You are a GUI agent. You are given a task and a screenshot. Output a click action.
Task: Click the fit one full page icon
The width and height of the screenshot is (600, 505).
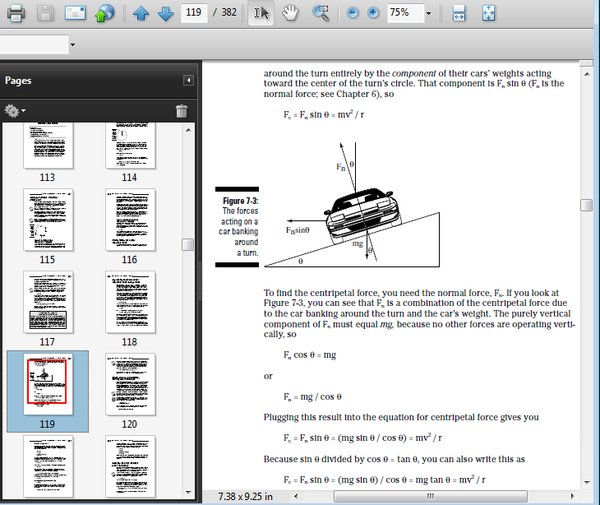click(488, 14)
